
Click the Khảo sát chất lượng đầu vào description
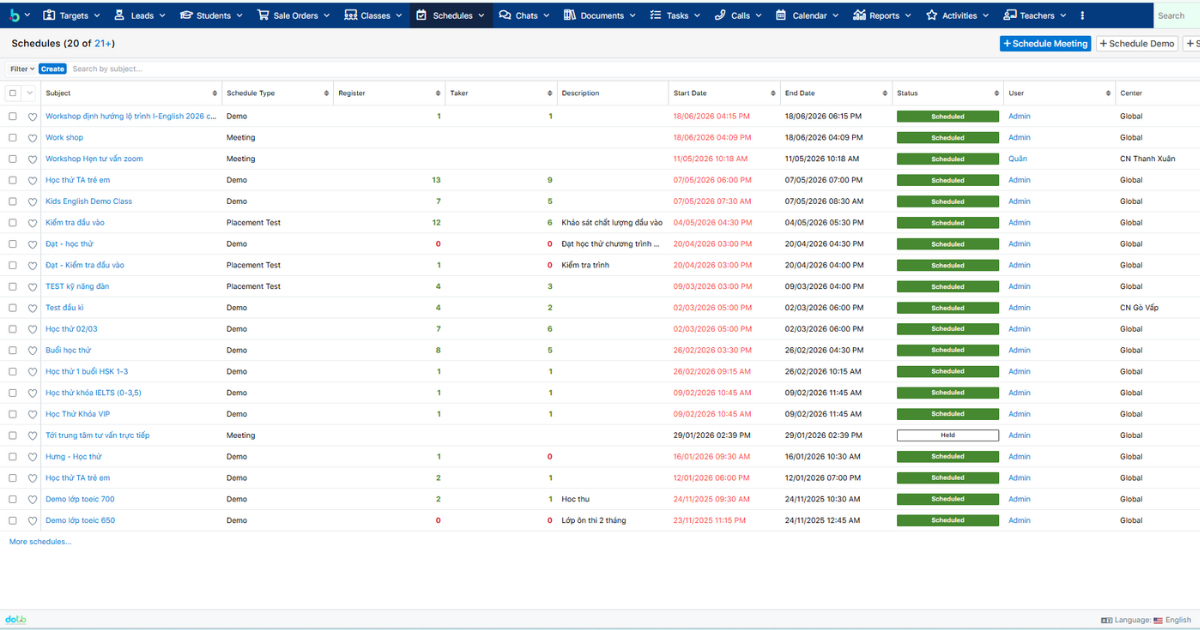pos(612,223)
